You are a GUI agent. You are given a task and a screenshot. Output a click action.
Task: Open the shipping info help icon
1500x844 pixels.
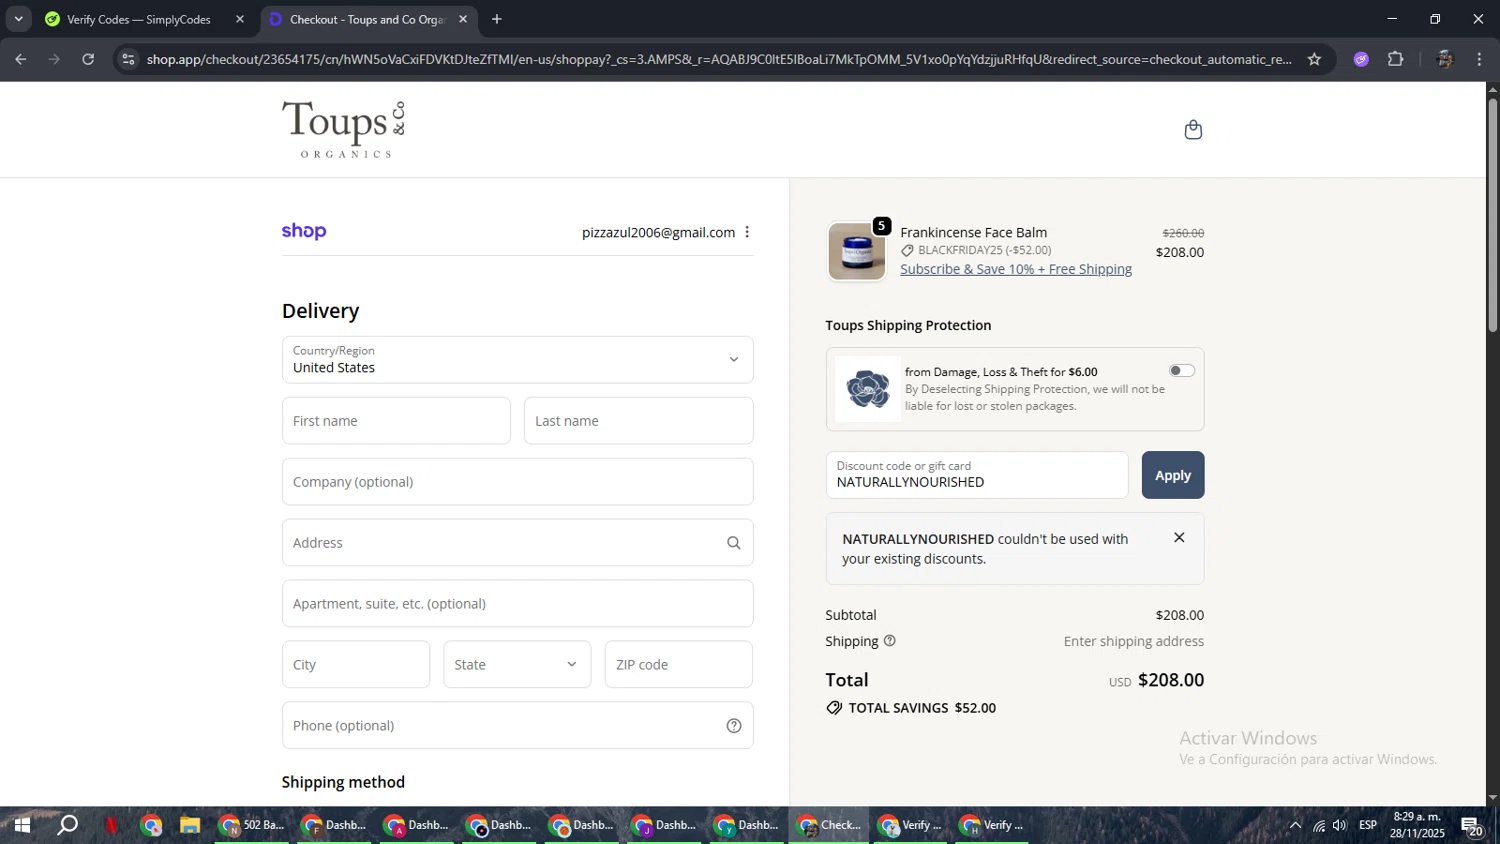pos(889,641)
